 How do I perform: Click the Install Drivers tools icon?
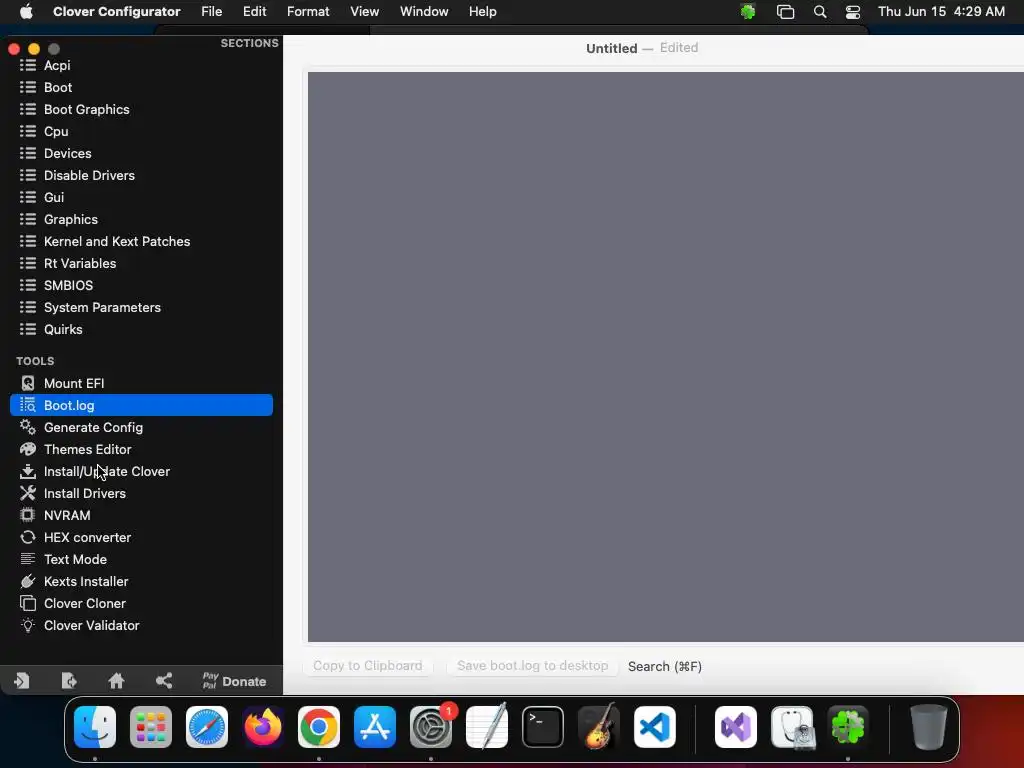pos(27,493)
